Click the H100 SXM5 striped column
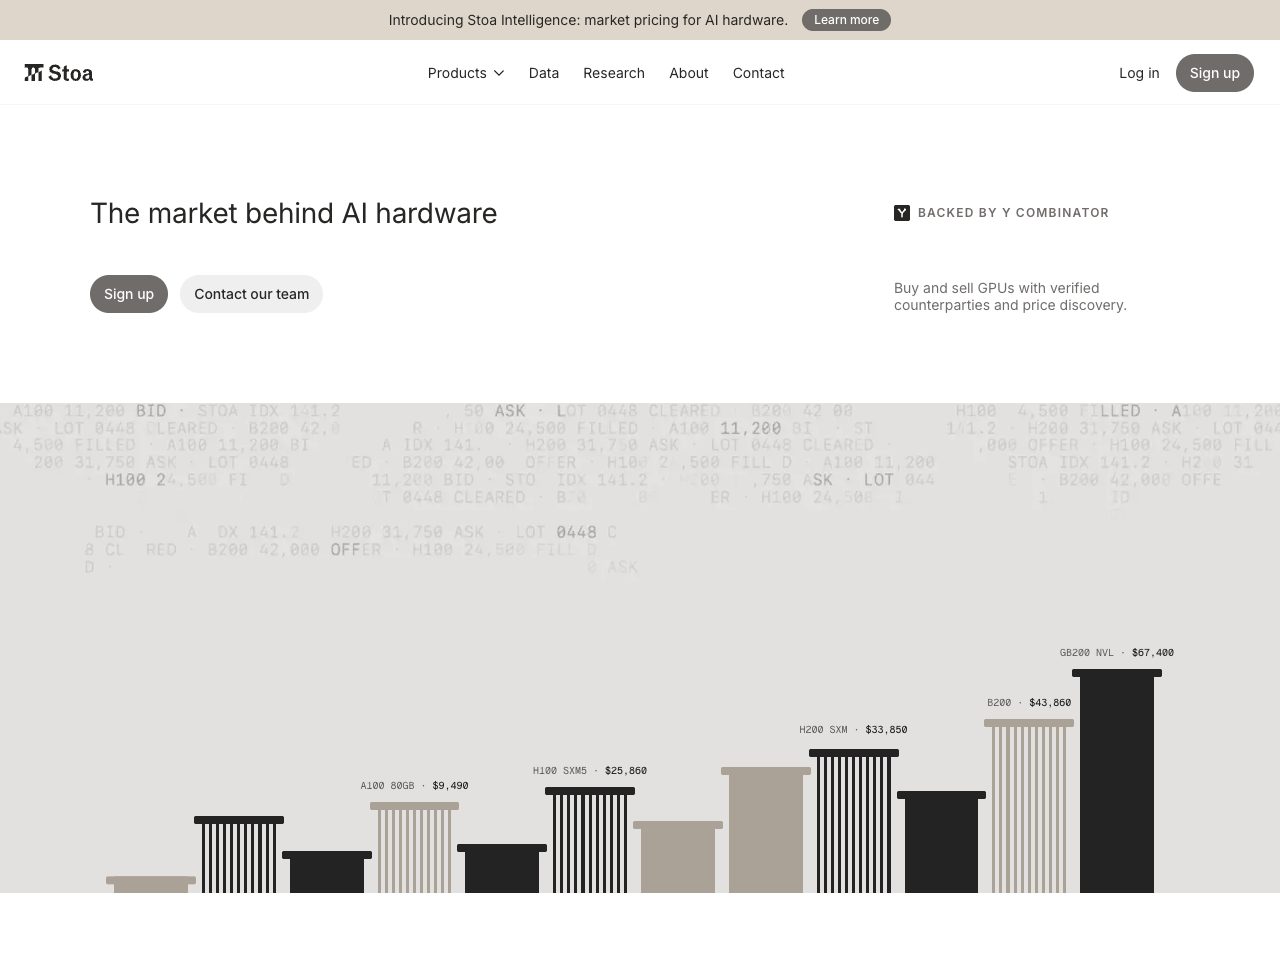1280x960 pixels. coord(590,840)
